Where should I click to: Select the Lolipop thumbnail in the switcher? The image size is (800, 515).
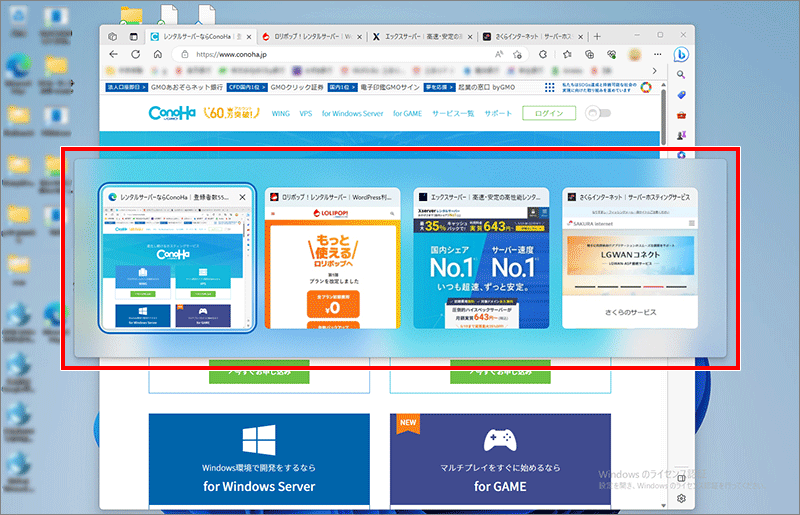point(333,258)
